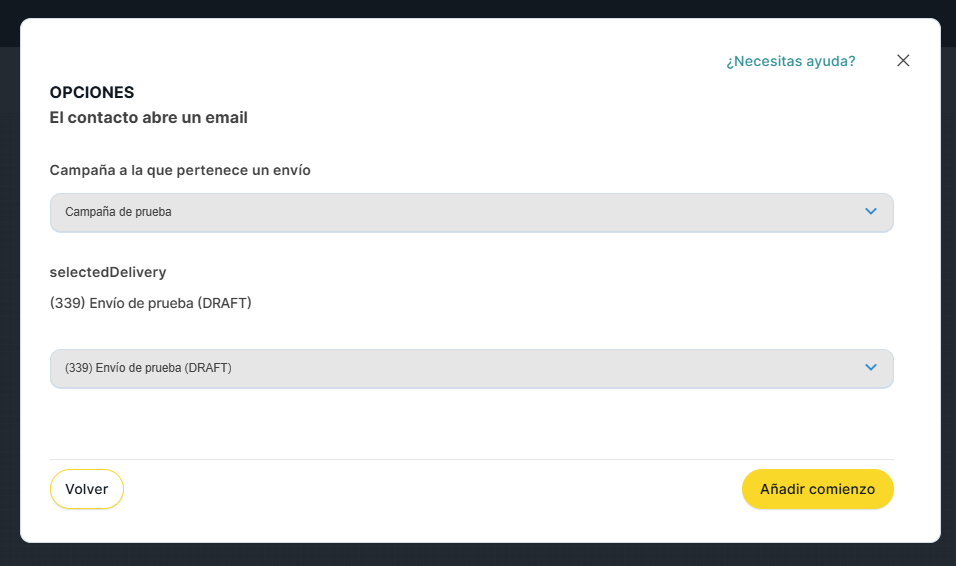
Task: Expand the delivery dropdown blue chevron arrow
Action: (870, 368)
